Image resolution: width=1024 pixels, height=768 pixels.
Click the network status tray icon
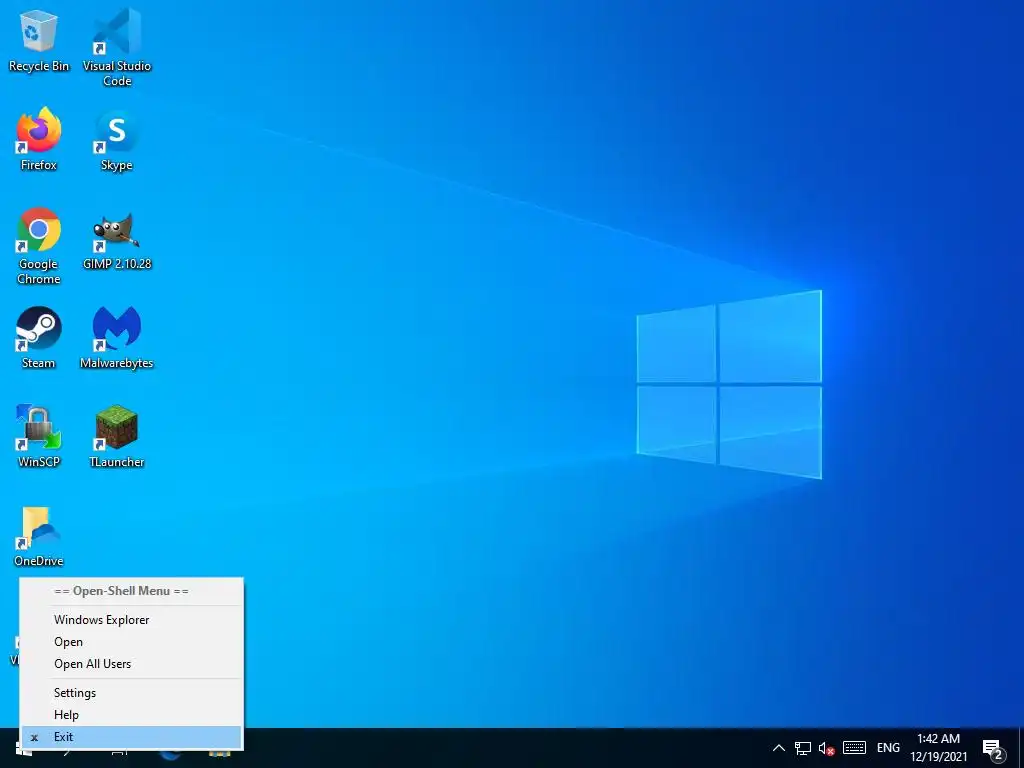pyautogui.click(x=803, y=748)
